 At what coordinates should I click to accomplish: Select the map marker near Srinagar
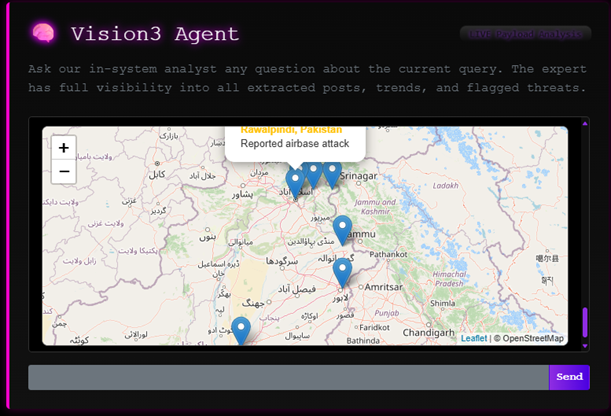(x=332, y=176)
